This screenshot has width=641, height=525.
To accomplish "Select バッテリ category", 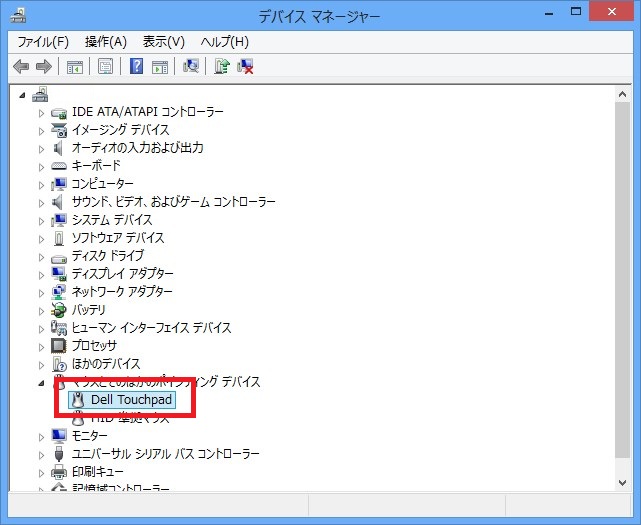I will (x=89, y=310).
